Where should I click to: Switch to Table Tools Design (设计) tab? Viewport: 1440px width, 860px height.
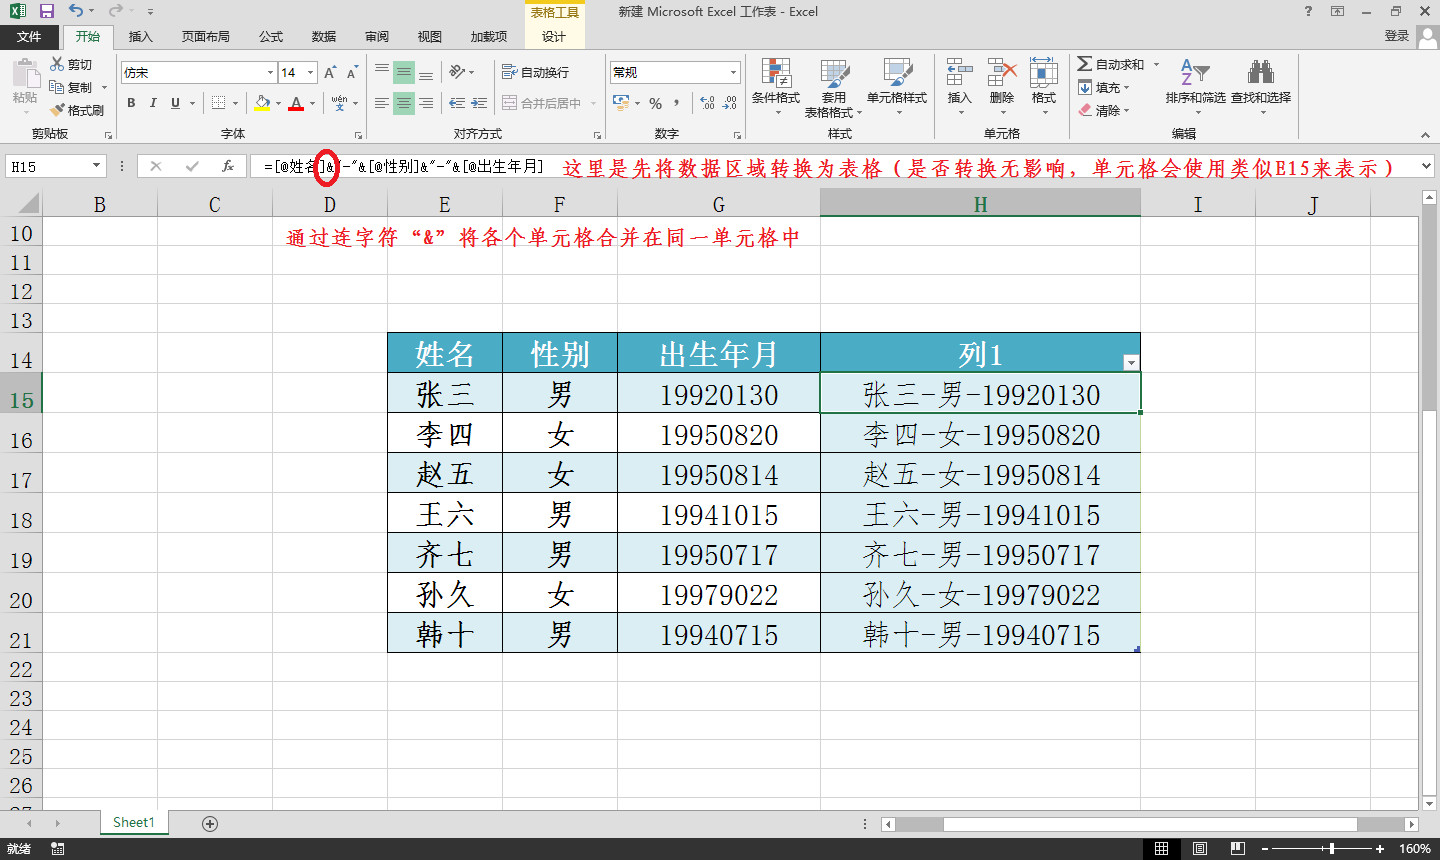click(554, 36)
